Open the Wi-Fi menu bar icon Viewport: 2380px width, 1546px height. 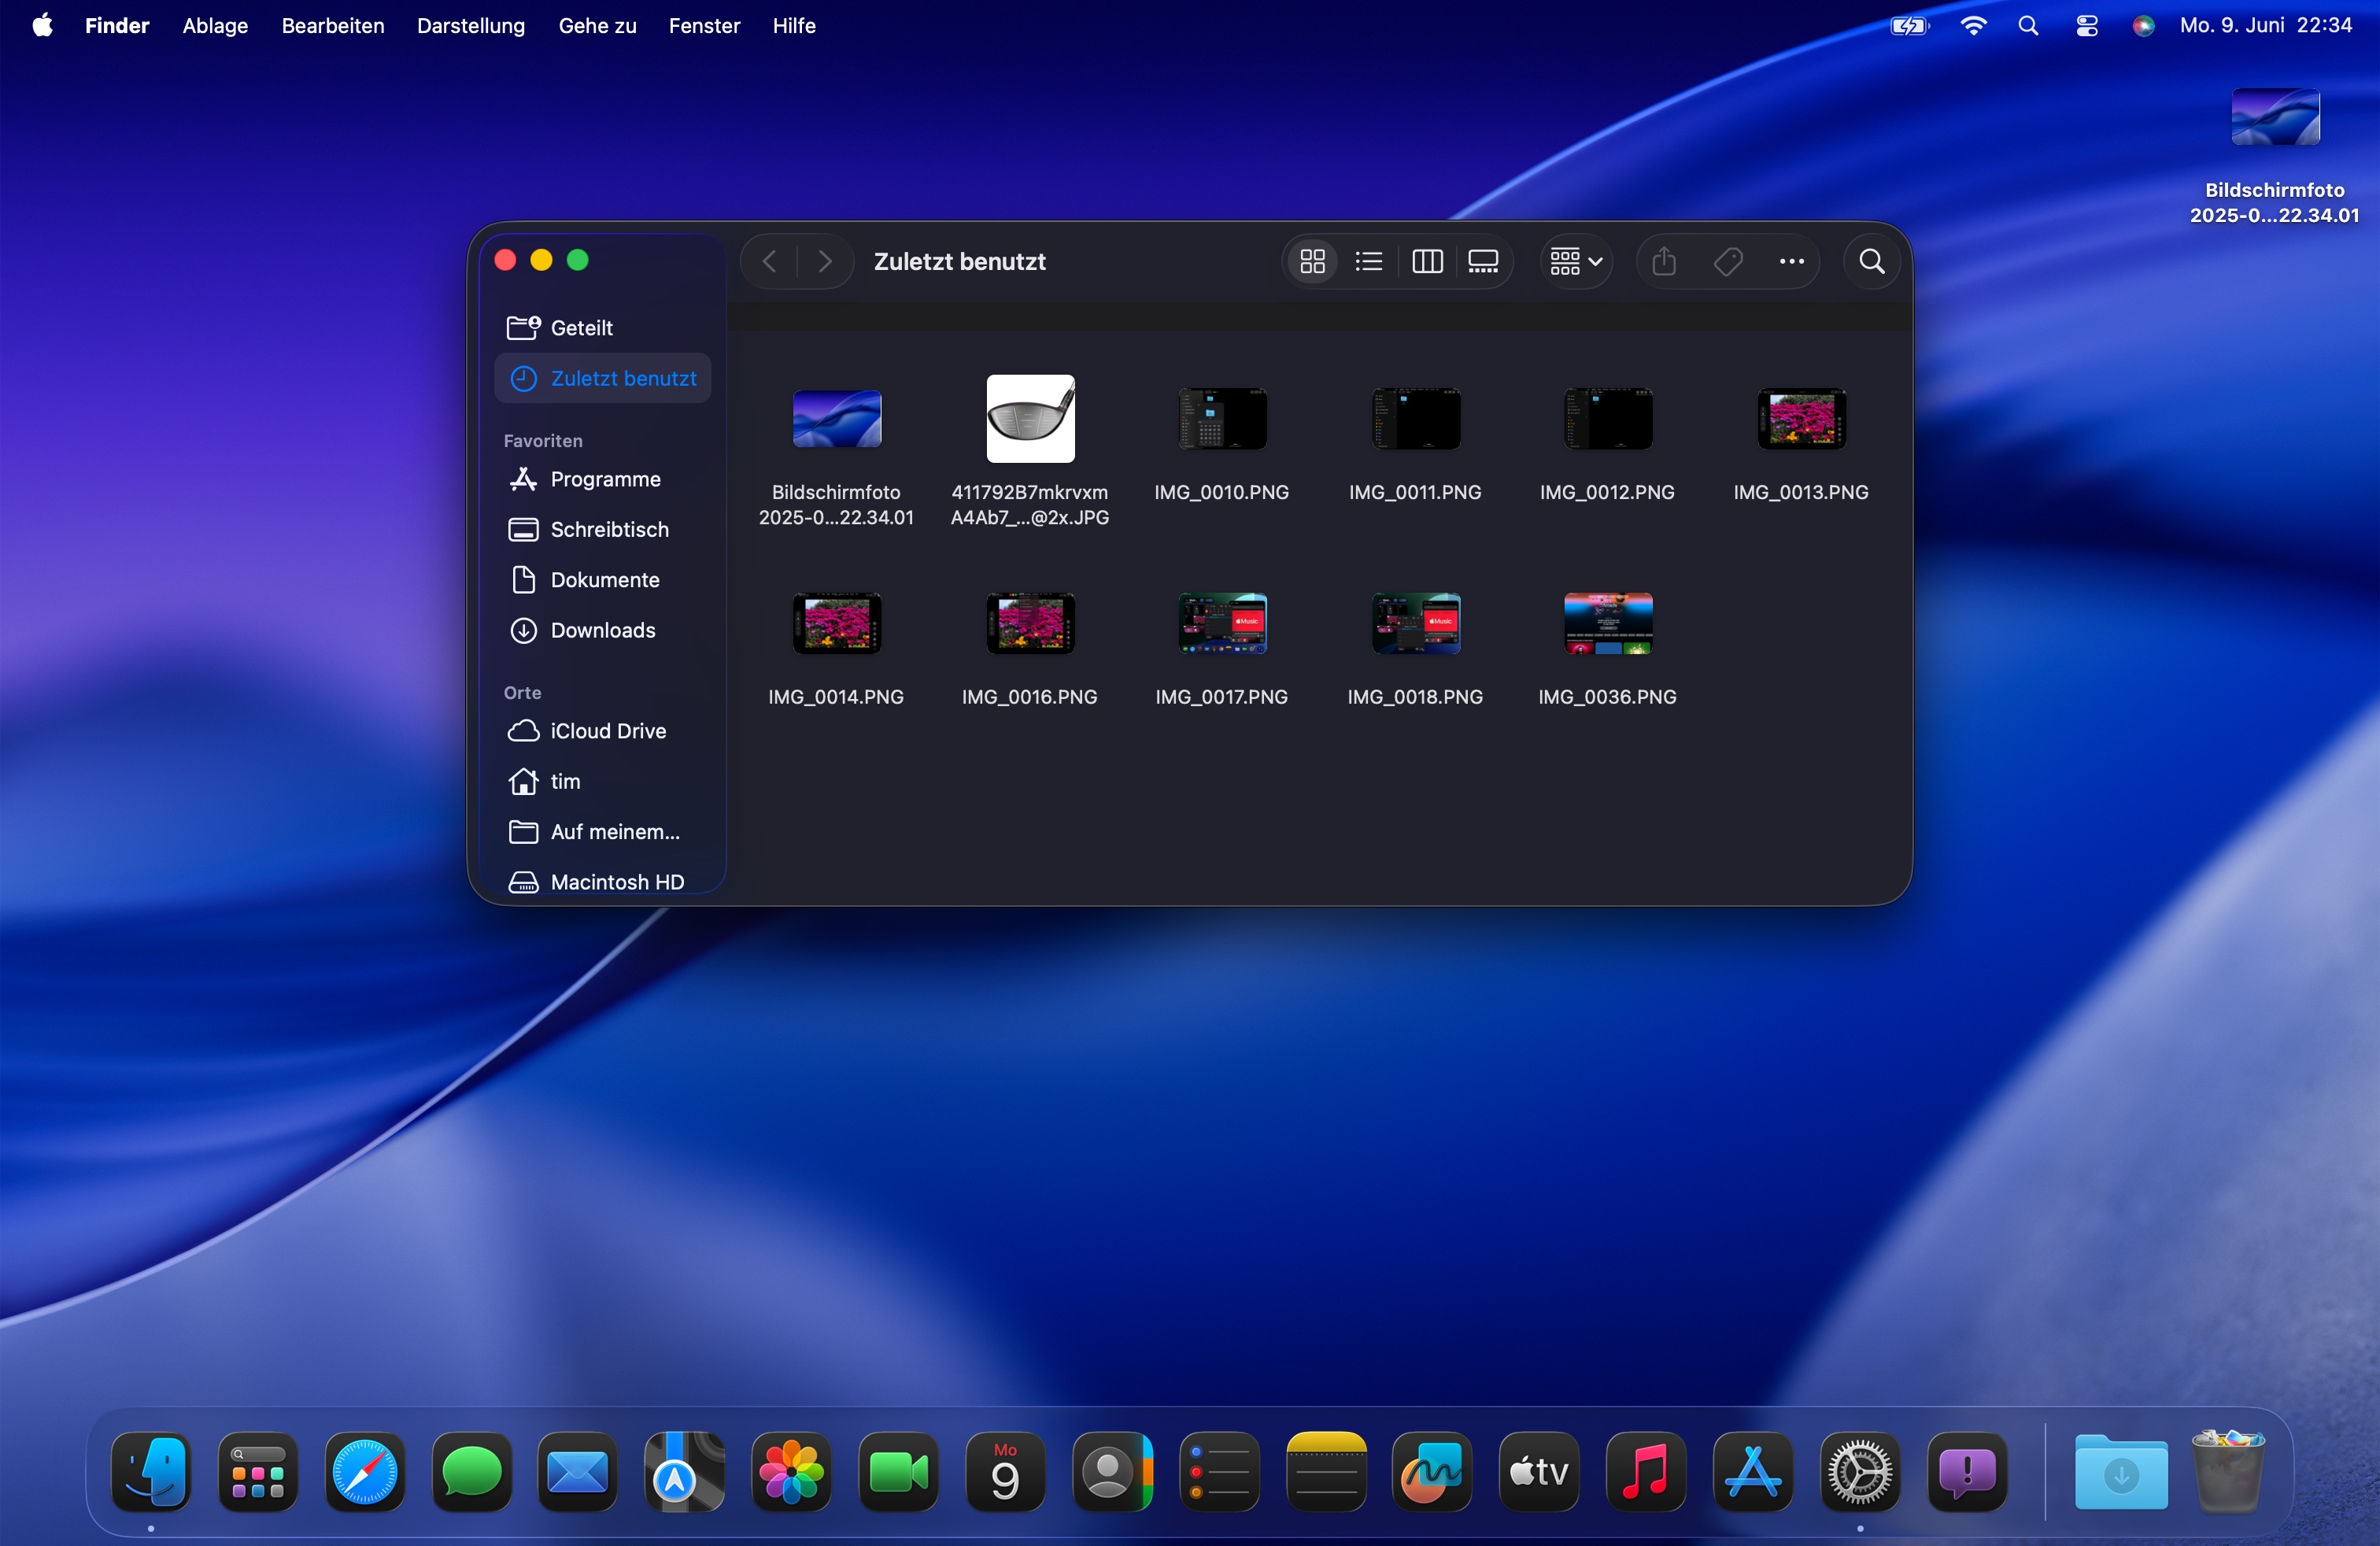coord(1973,25)
